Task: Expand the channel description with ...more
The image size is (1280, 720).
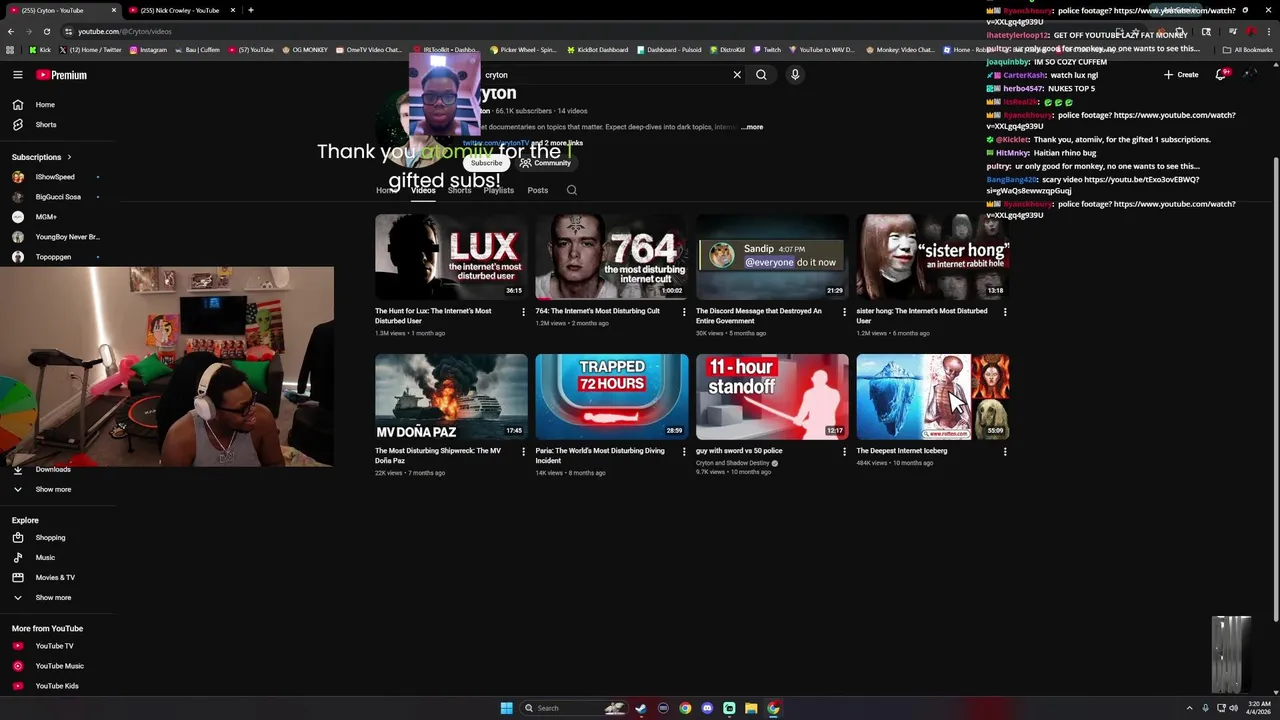Action: (x=753, y=127)
